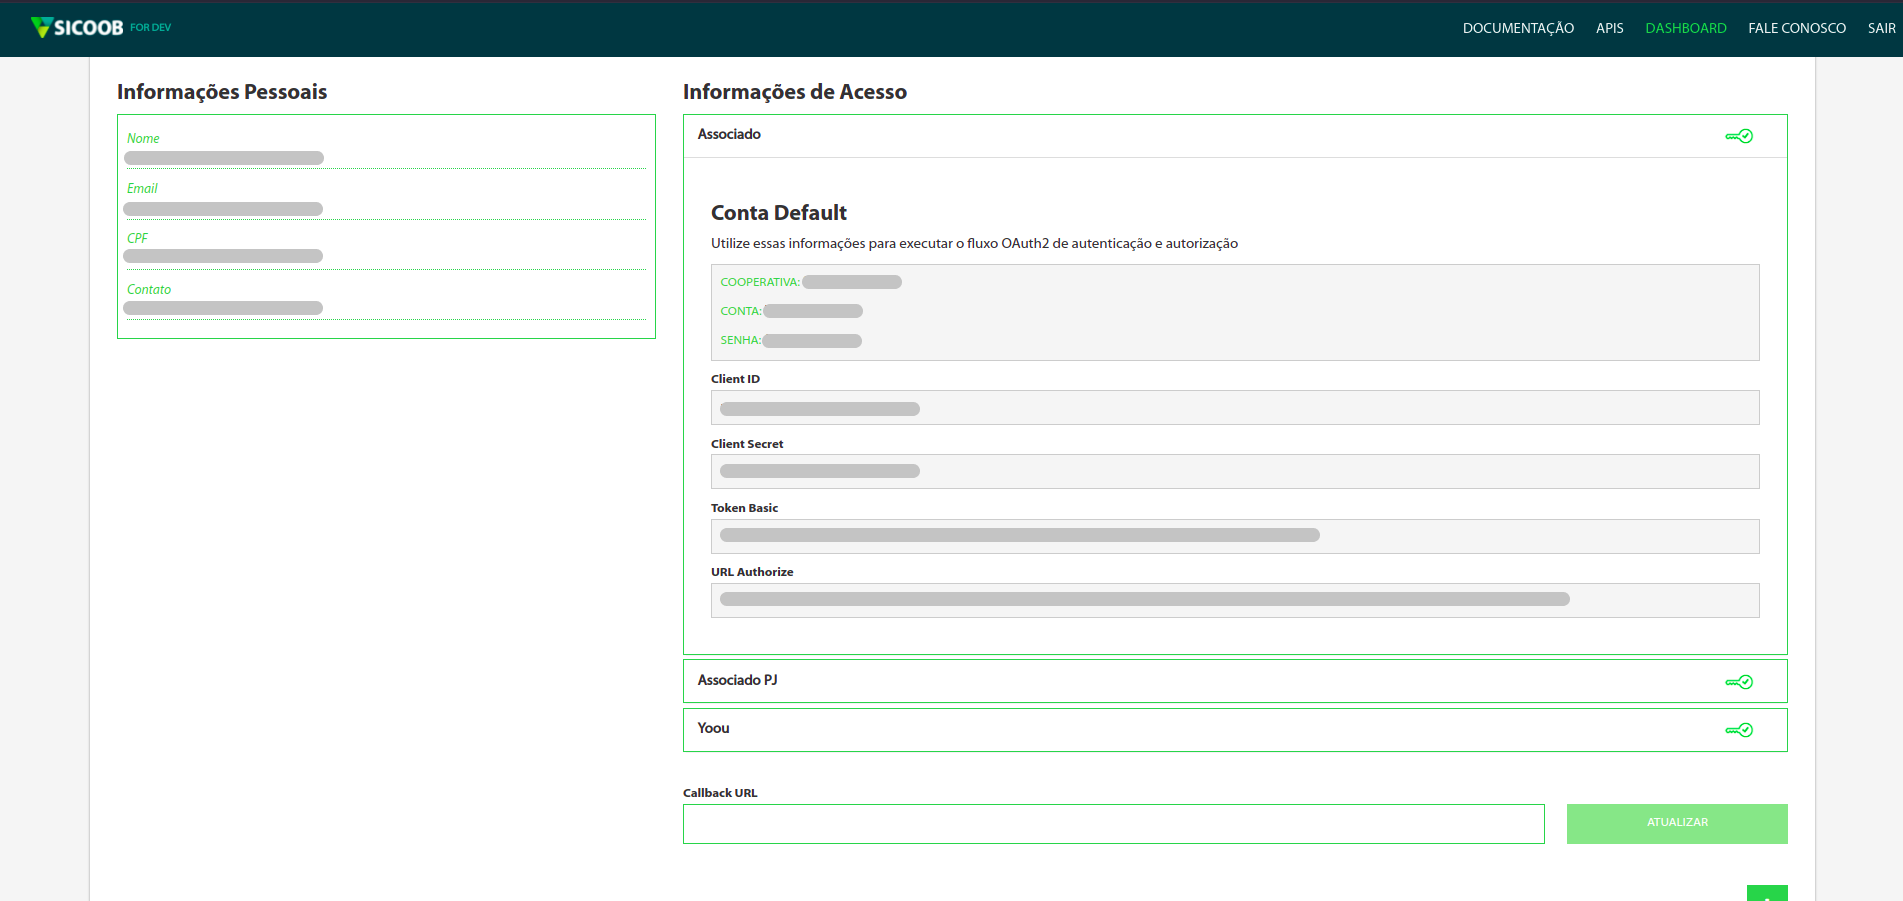Click the Nome field value
Image resolution: width=1903 pixels, height=901 pixels.
pyautogui.click(x=224, y=158)
